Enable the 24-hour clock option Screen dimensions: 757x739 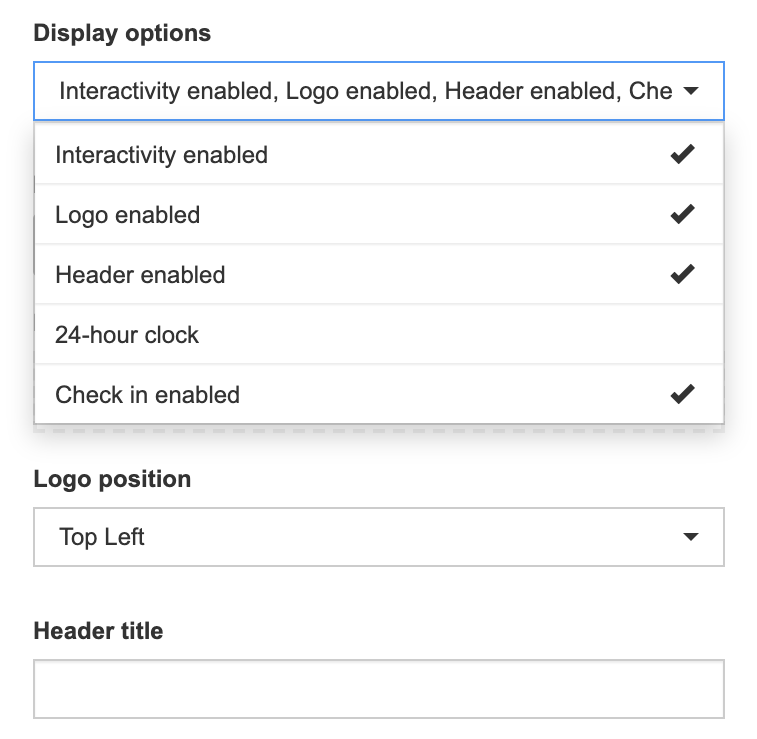pos(379,334)
